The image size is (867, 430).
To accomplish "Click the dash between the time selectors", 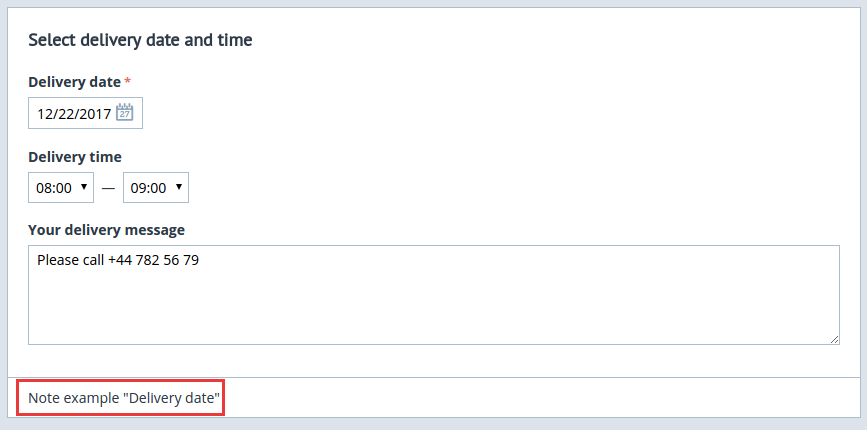I will [108, 188].
